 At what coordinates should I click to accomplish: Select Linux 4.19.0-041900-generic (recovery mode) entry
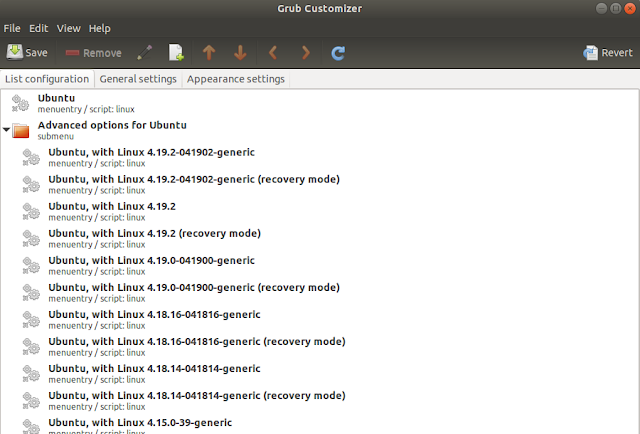(320, 292)
